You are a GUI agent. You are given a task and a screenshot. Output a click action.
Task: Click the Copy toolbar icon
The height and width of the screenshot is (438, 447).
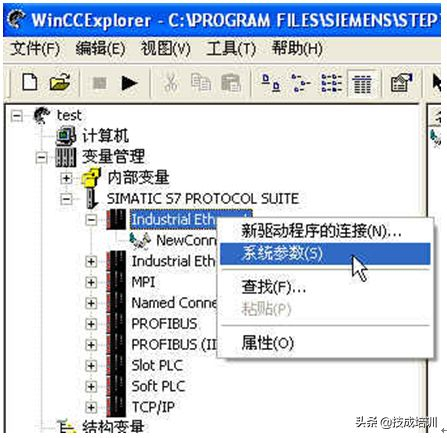click(x=200, y=83)
